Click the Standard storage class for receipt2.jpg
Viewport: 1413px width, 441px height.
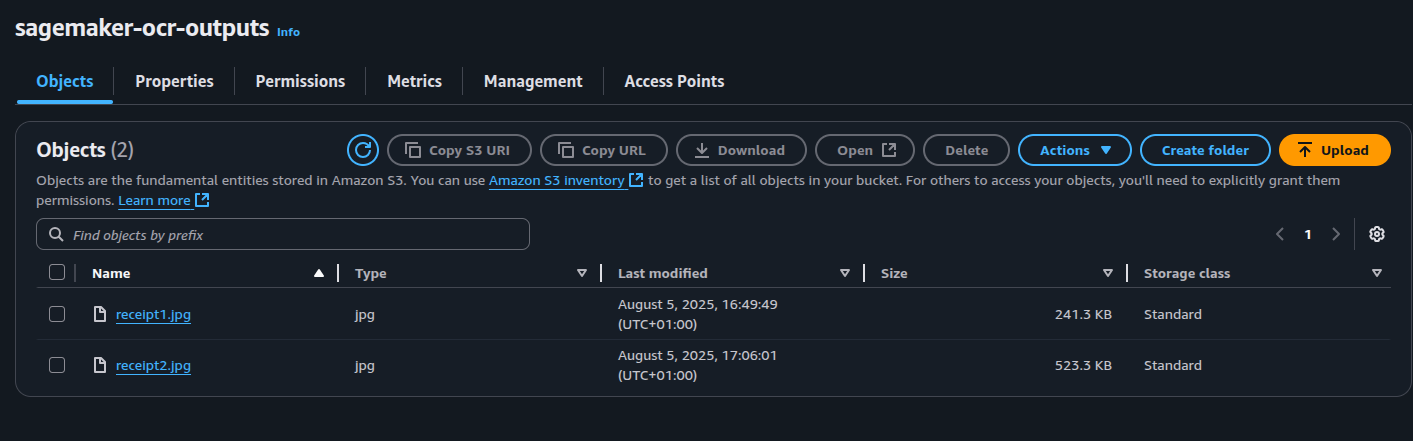[x=1173, y=365]
